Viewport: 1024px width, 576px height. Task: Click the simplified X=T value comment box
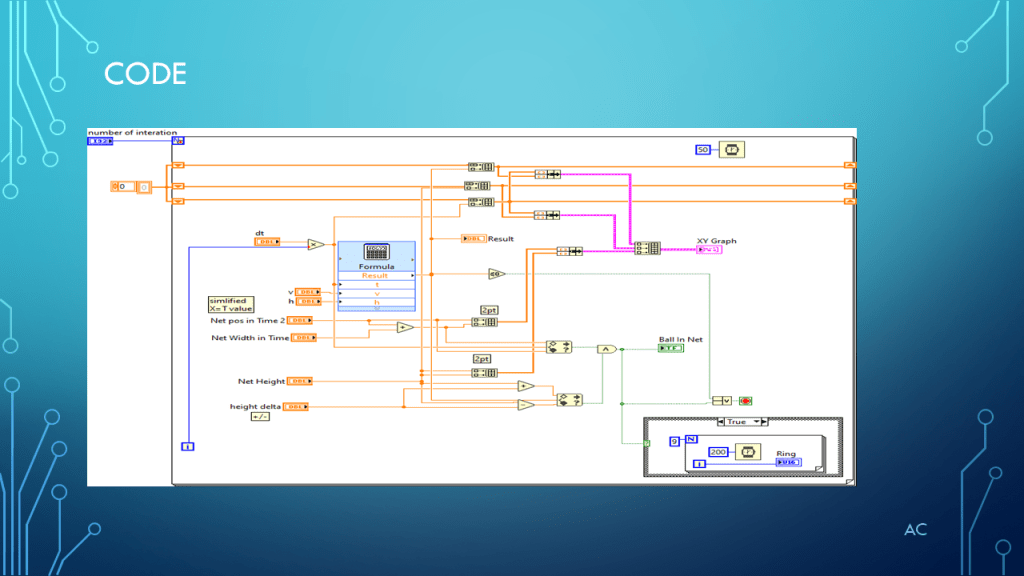(x=228, y=304)
